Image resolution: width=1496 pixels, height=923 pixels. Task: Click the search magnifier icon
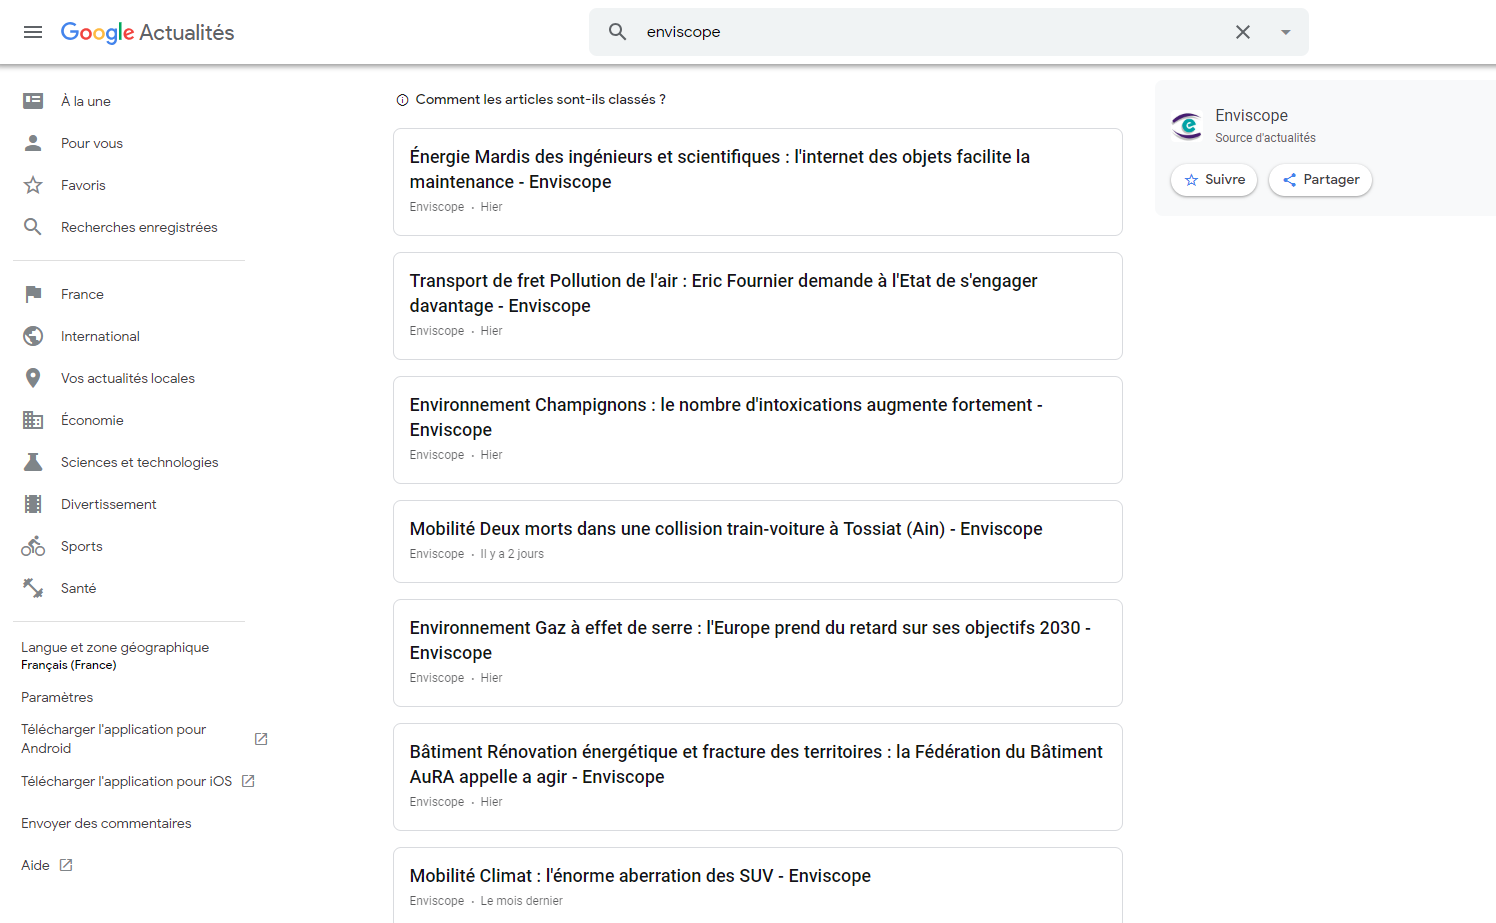tap(618, 32)
